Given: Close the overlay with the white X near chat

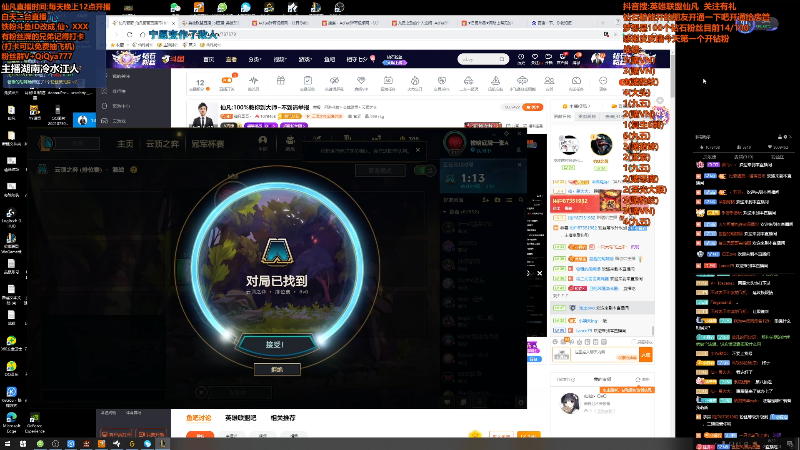Looking at the screenshot, I should [539, 273].
